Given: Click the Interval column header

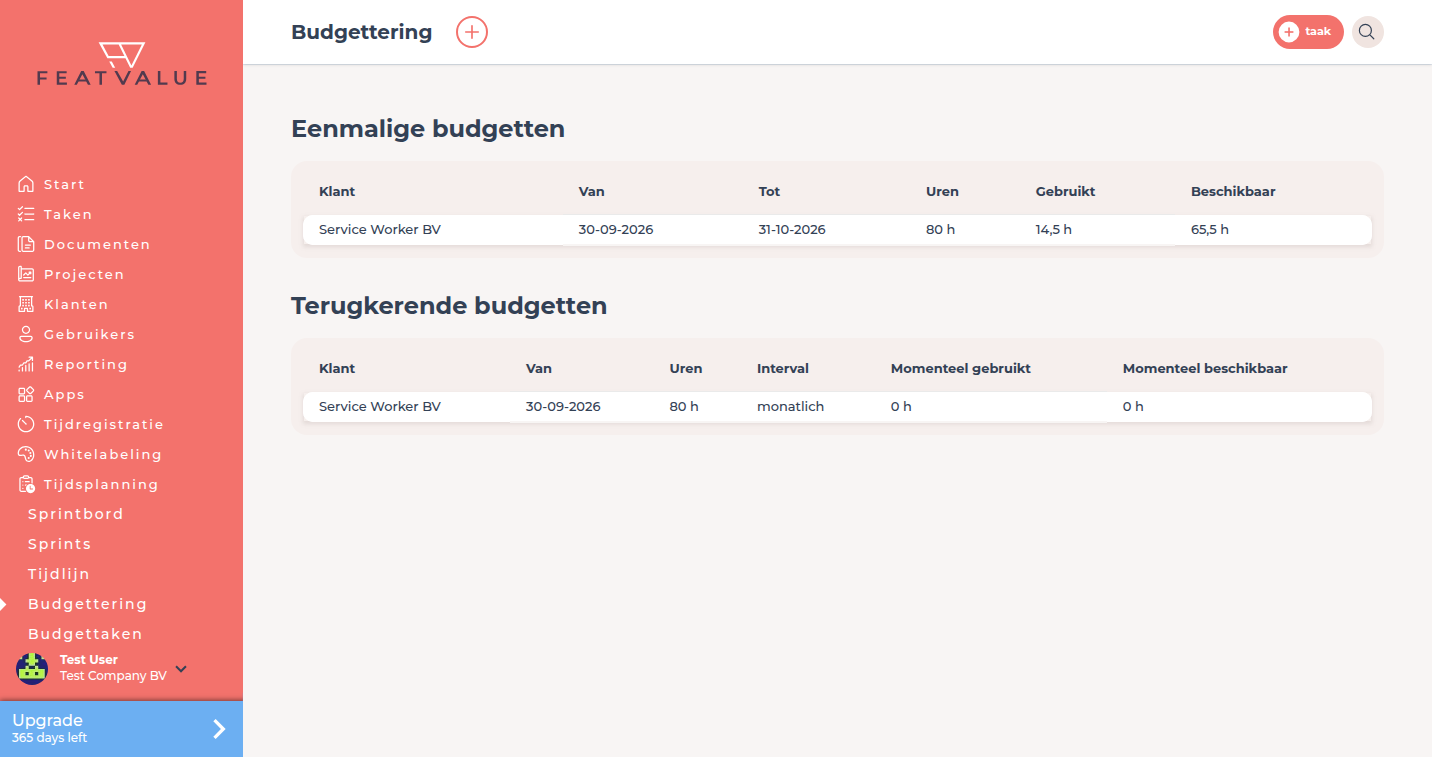Looking at the screenshot, I should 783,369.
